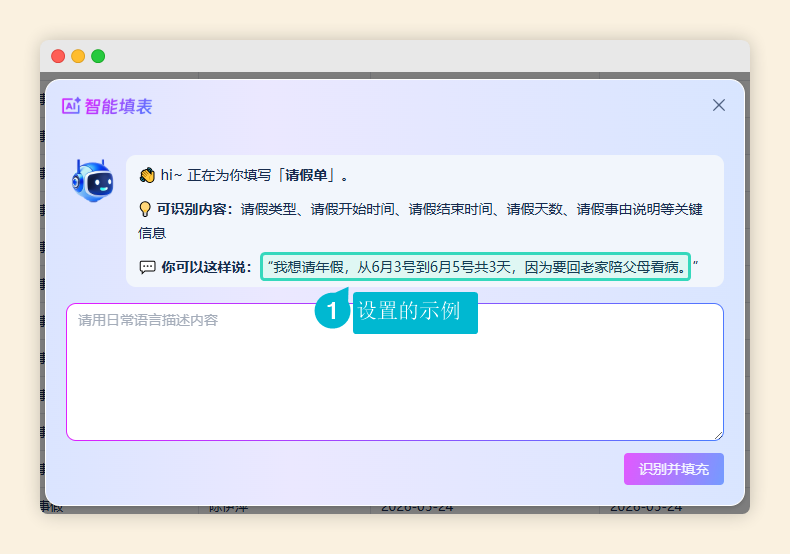
Task: Click the 可识别内容 label
Action: point(194,209)
